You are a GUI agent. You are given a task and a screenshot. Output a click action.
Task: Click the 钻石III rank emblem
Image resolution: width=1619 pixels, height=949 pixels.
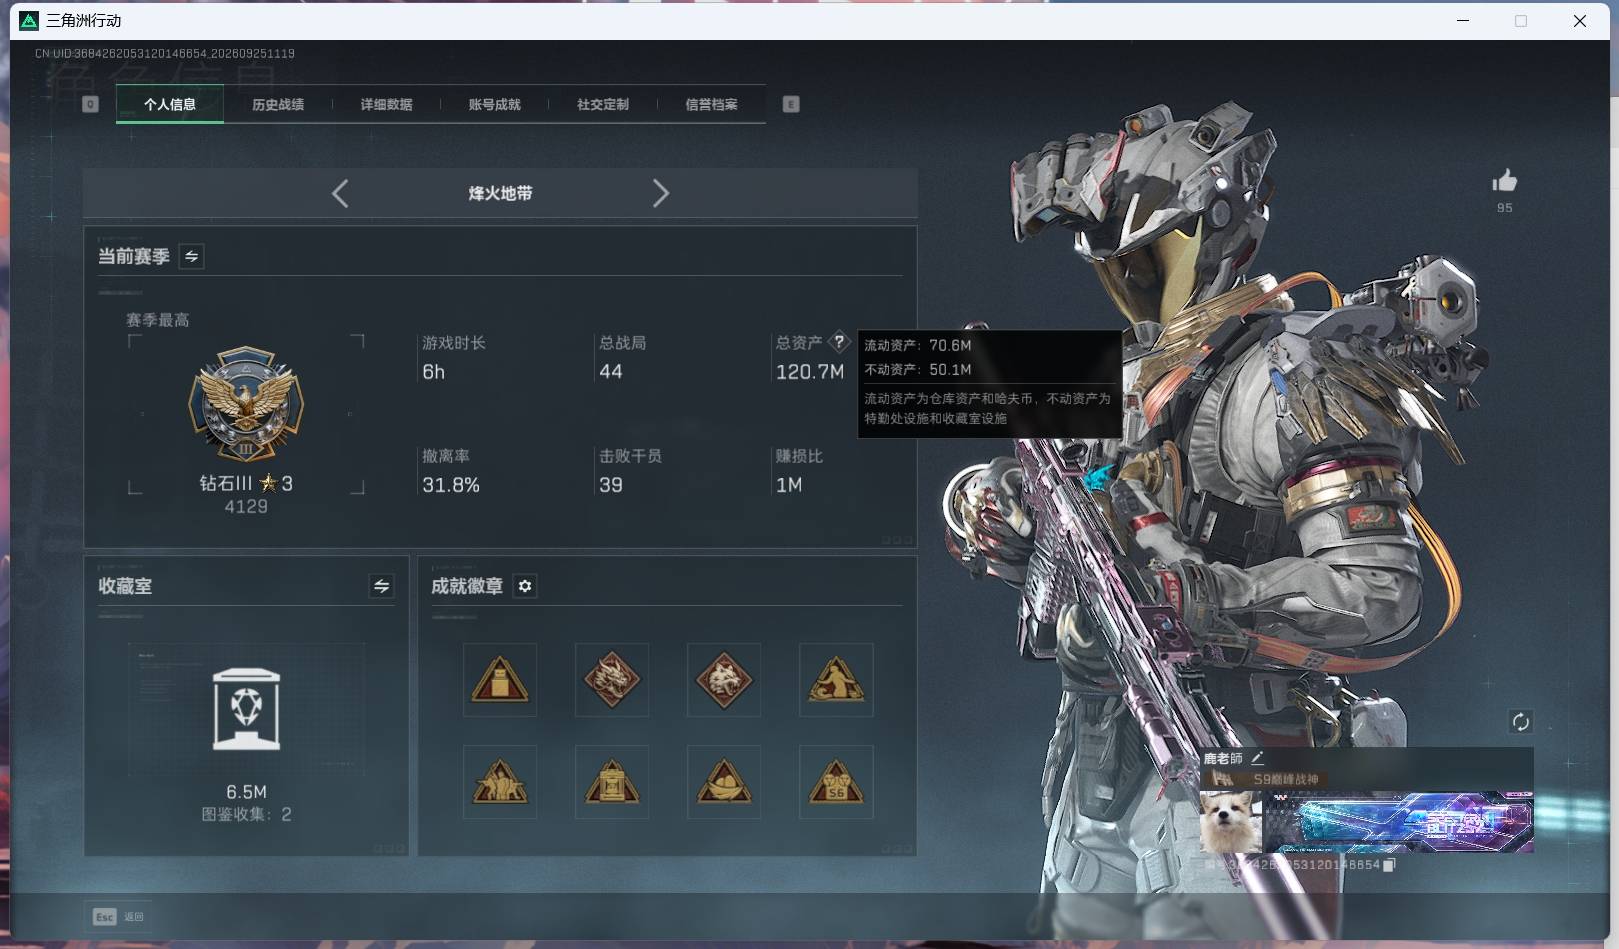246,405
